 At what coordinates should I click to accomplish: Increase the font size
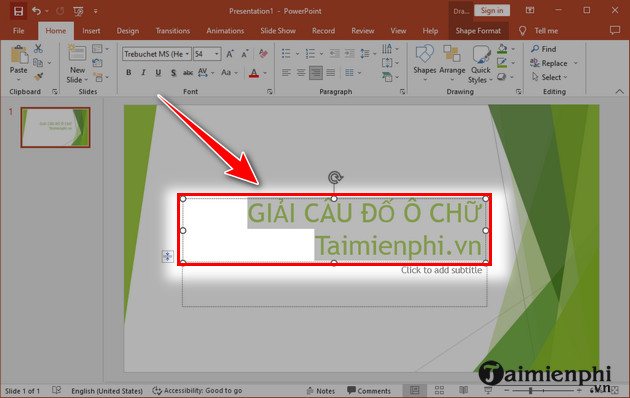(230, 54)
